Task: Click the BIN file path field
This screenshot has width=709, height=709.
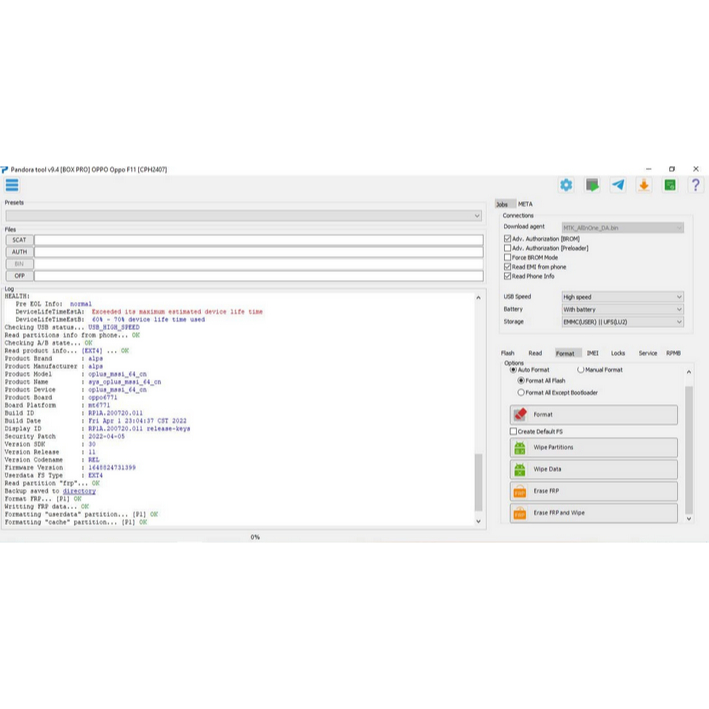Action: [x=259, y=264]
